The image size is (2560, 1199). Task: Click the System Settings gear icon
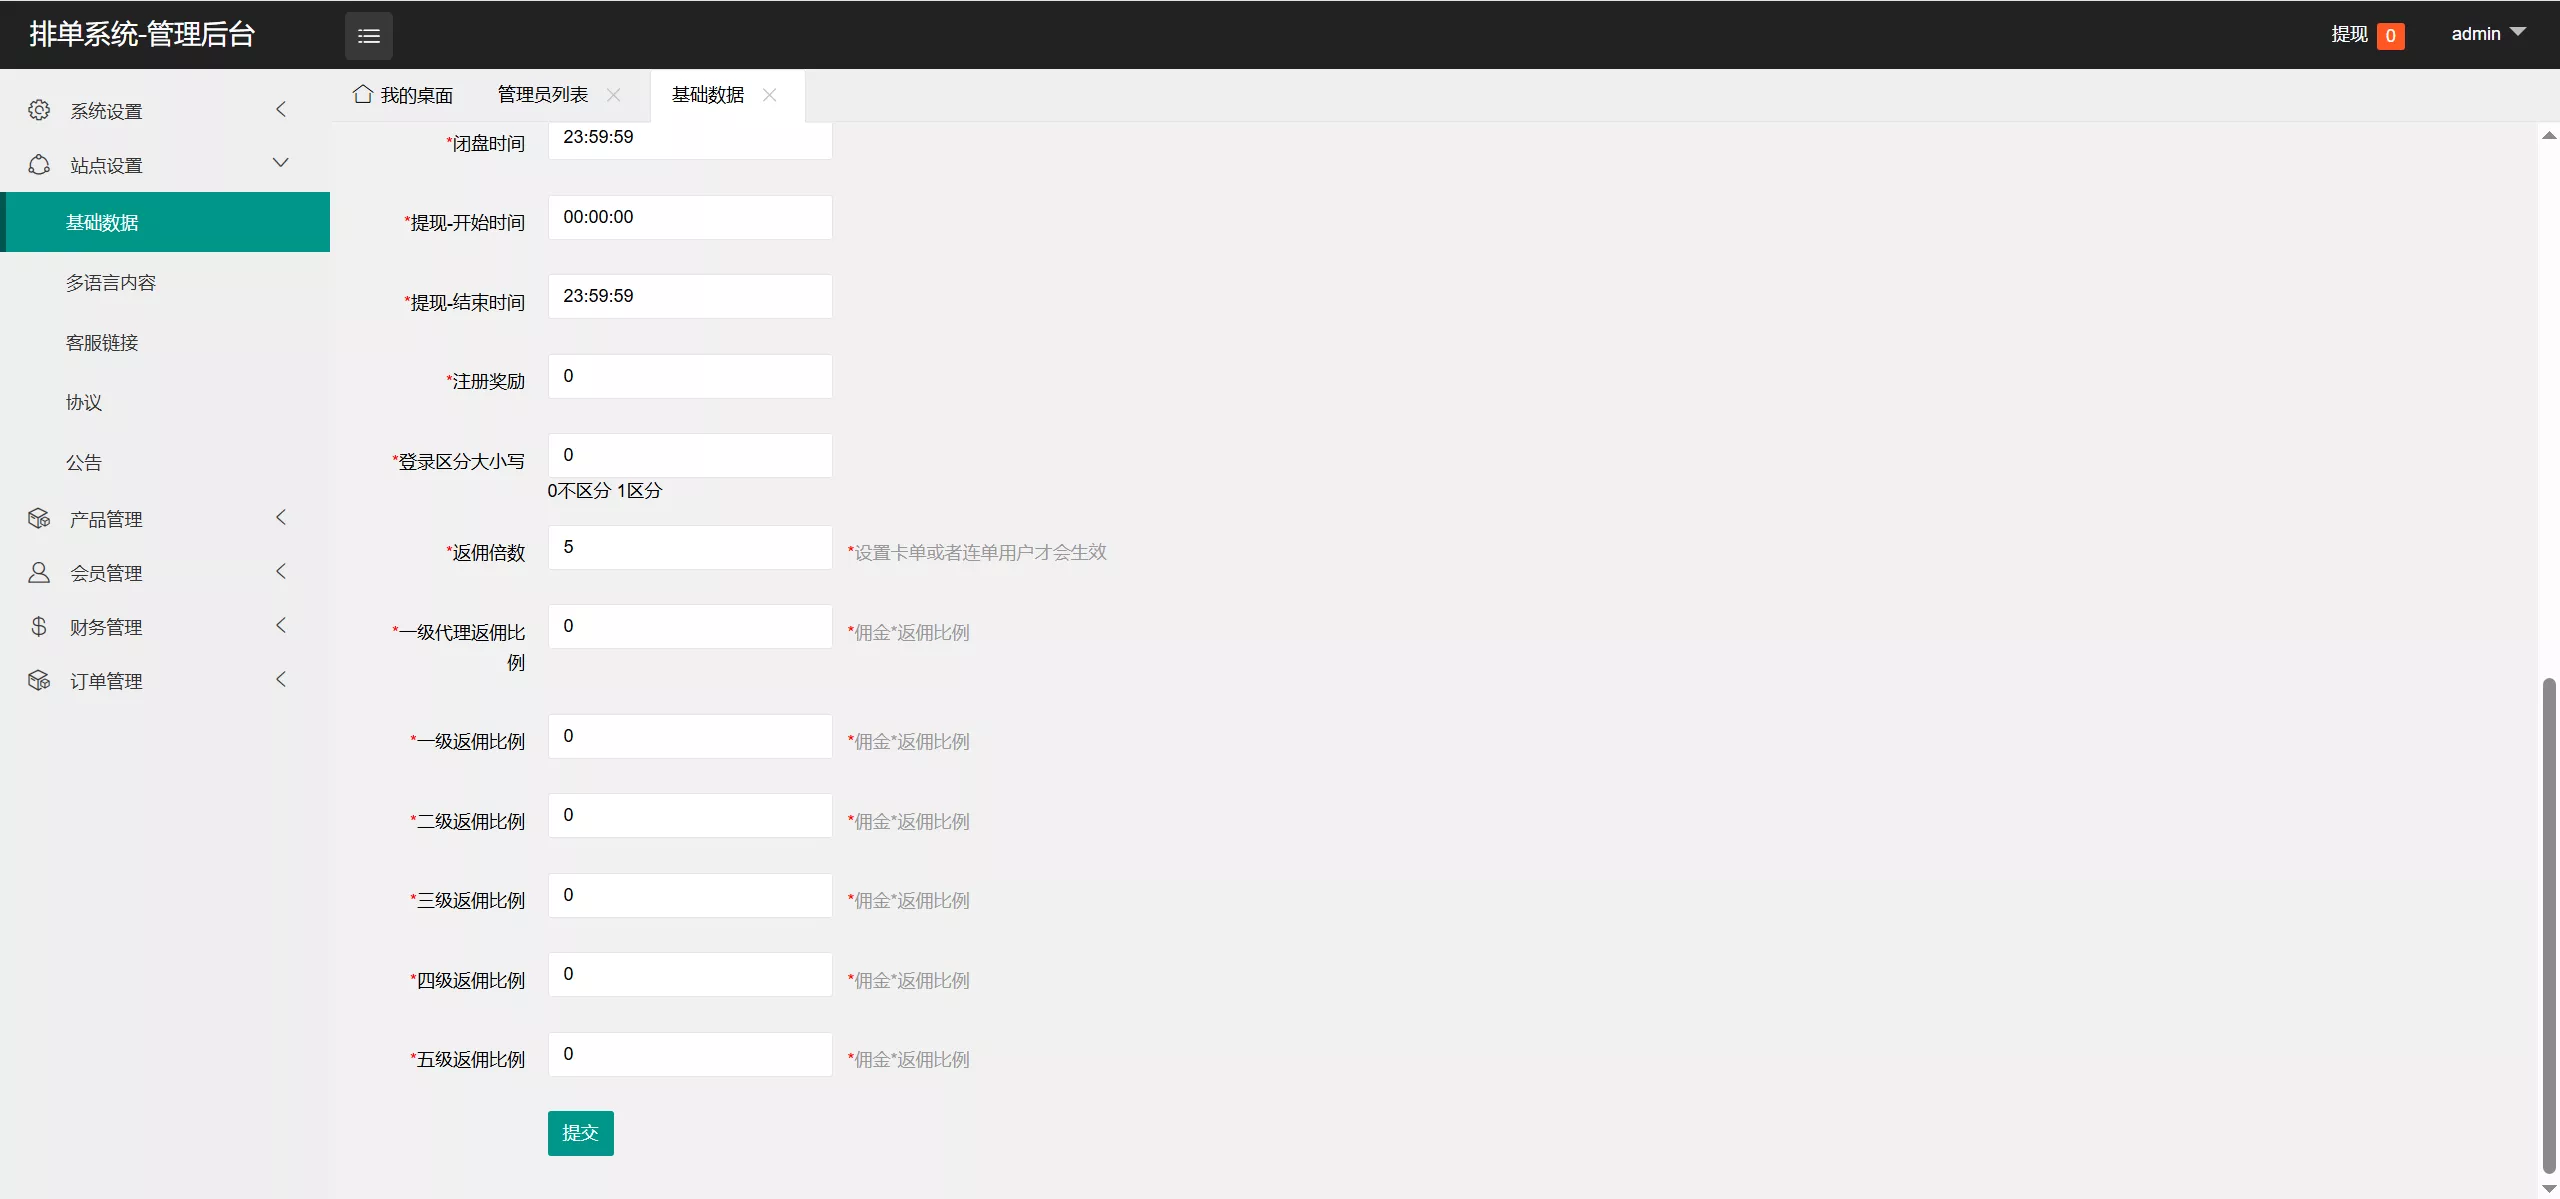pos(39,110)
